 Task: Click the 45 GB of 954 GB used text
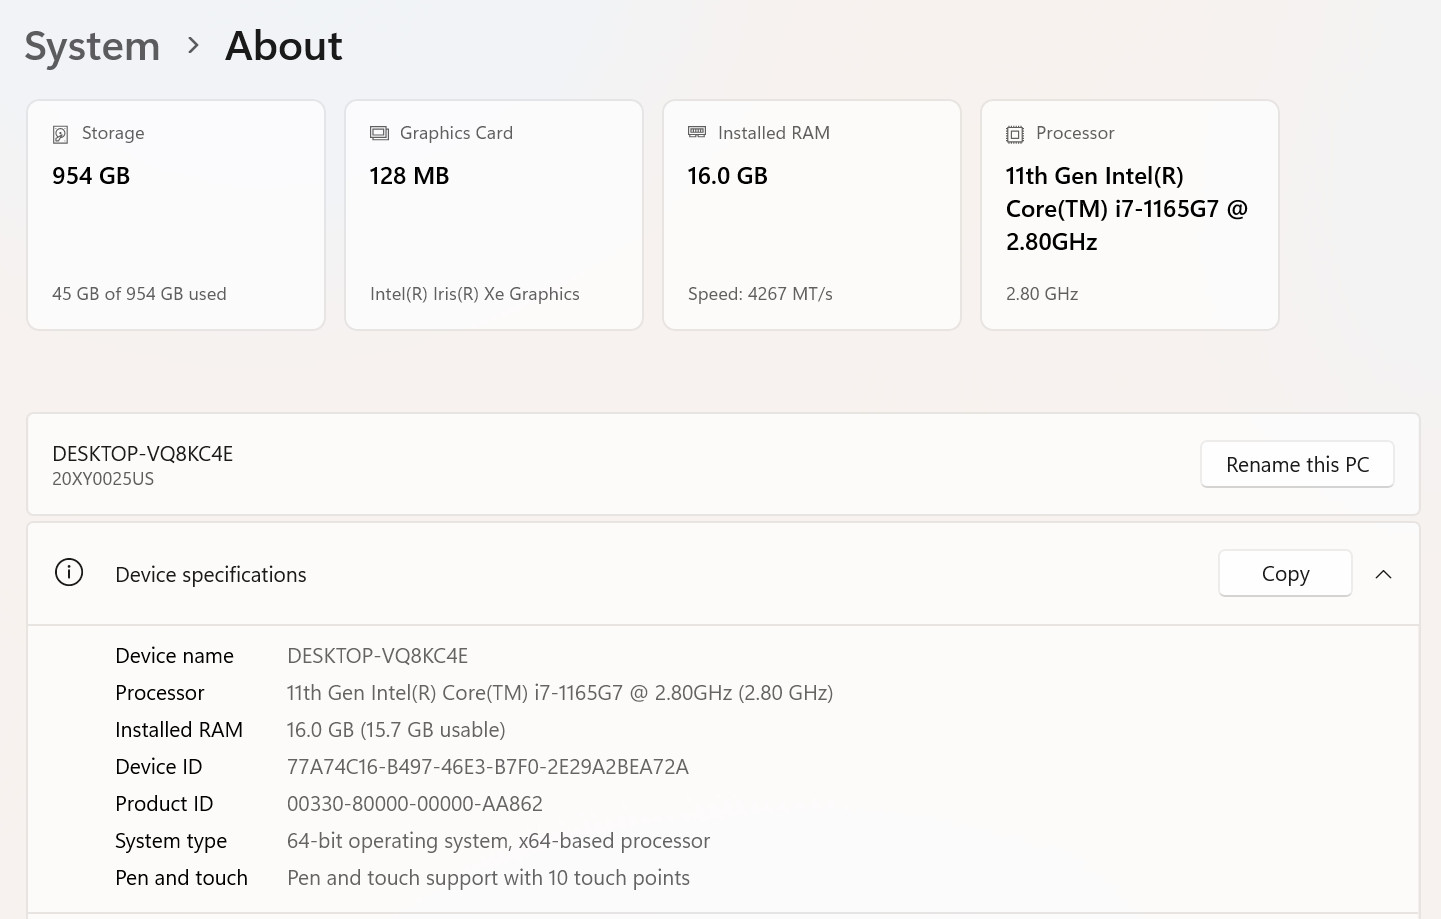point(139,294)
